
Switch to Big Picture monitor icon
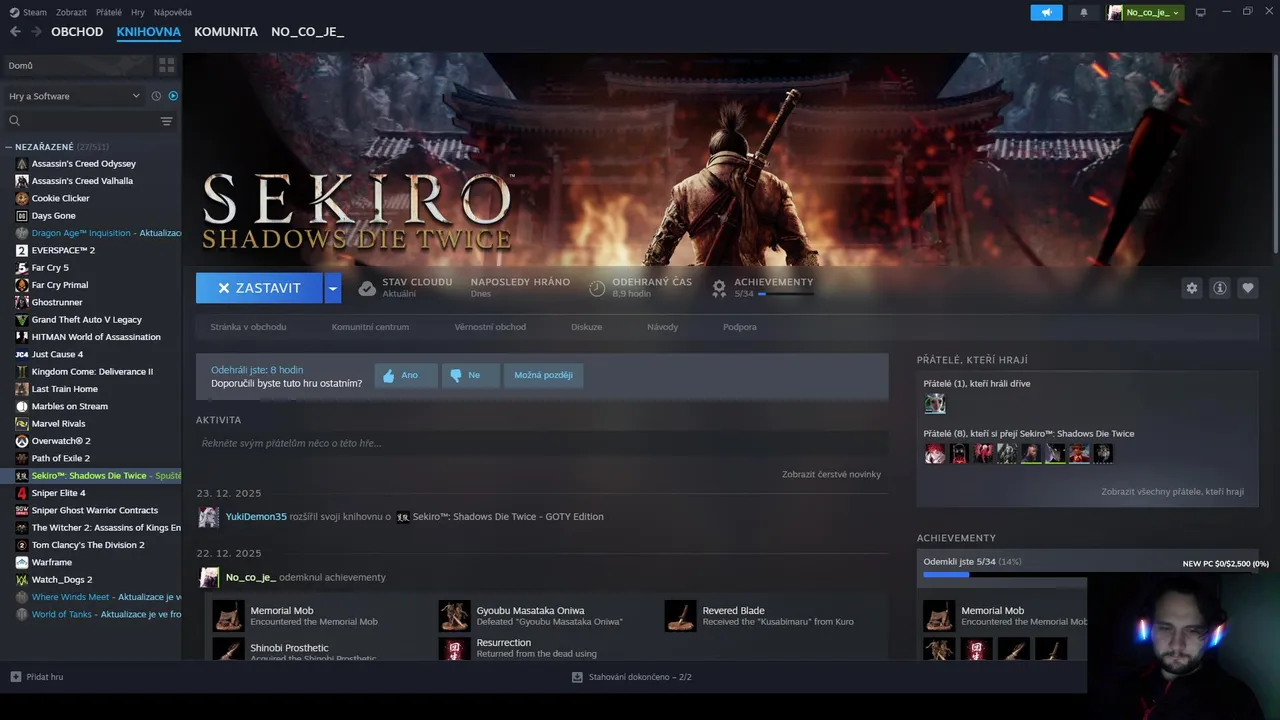click(x=1200, y=12)
